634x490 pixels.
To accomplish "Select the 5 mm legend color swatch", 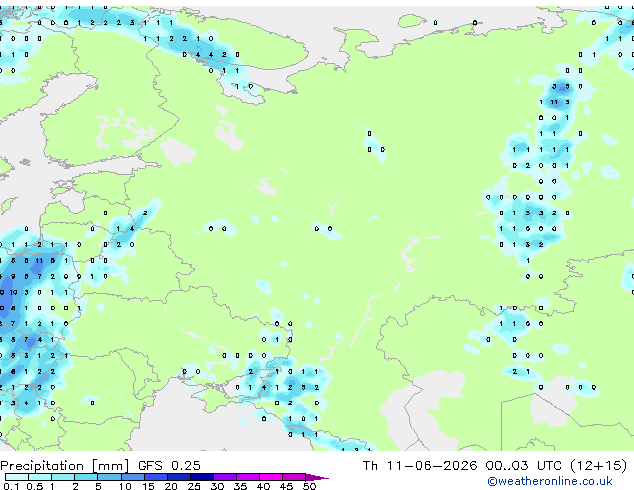I will [109, 477].
